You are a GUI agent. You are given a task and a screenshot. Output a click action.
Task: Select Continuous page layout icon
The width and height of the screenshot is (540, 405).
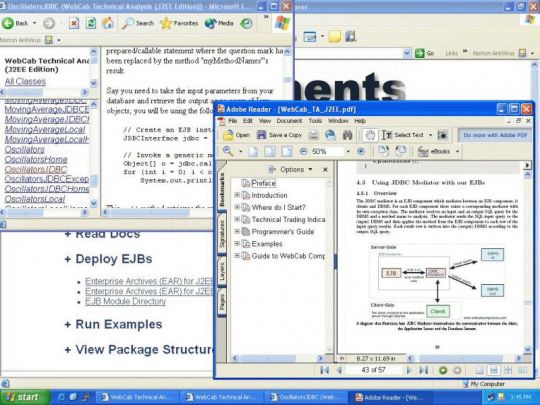point(493,371)
